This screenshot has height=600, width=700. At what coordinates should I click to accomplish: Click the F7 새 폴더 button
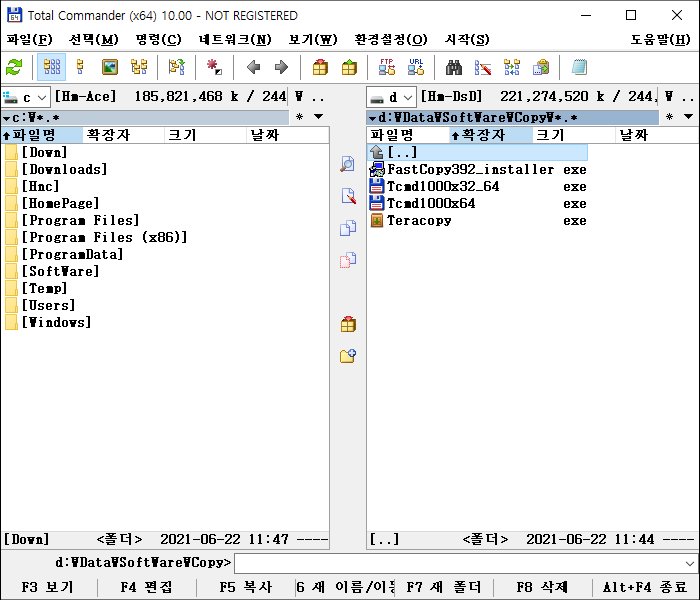coord(444,587)
